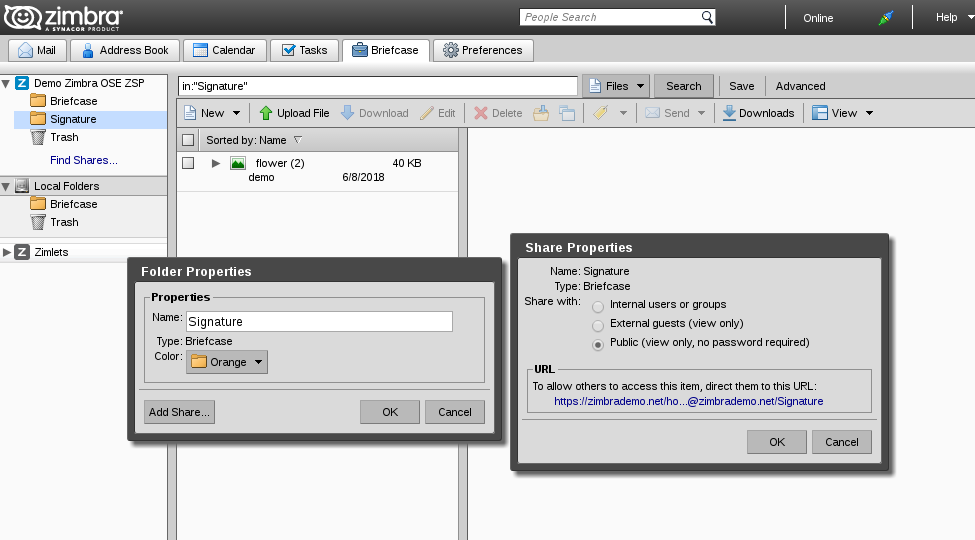Open the Files search type dropdown

click(616, 86)
